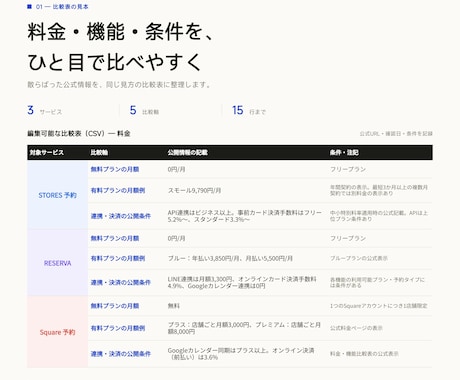Image resolution: width=460 pixels, height=380 pixels.
Task: Click the cell starting 'Googleカレンダー同期はプラス以上'
Action: [x=241, y=354]
